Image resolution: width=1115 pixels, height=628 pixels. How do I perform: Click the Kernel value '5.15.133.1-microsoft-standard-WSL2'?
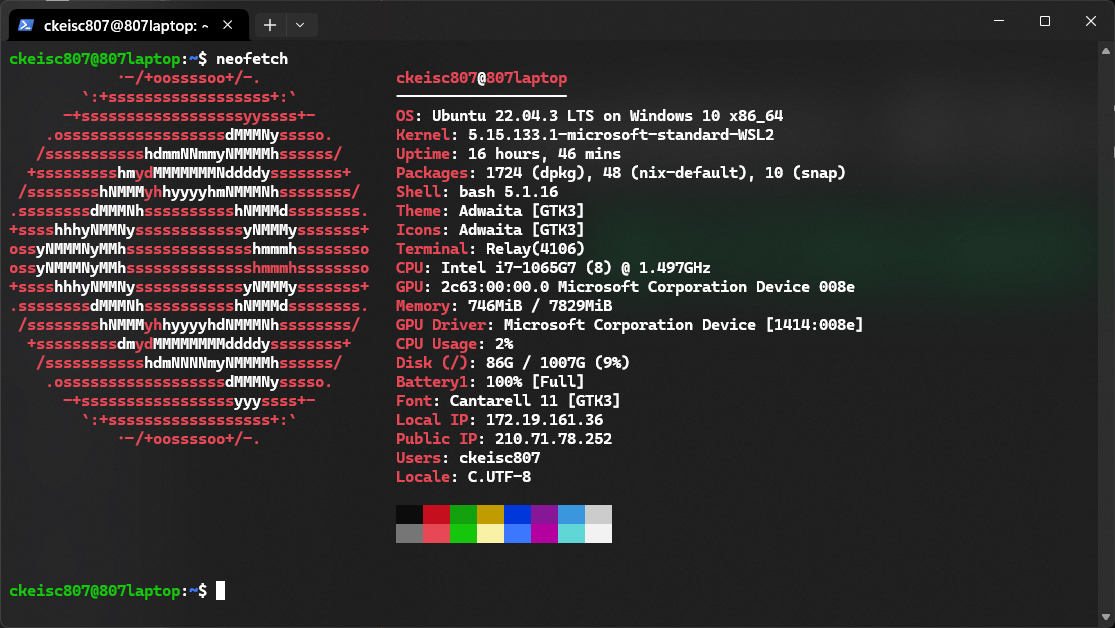pos(621,135)
